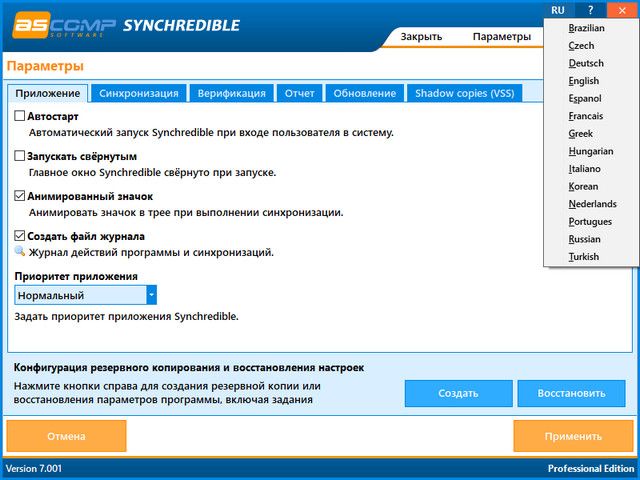The image size is (640, 480).
Task: Click the Восстановить button
Action: click(x=570, y=393)
